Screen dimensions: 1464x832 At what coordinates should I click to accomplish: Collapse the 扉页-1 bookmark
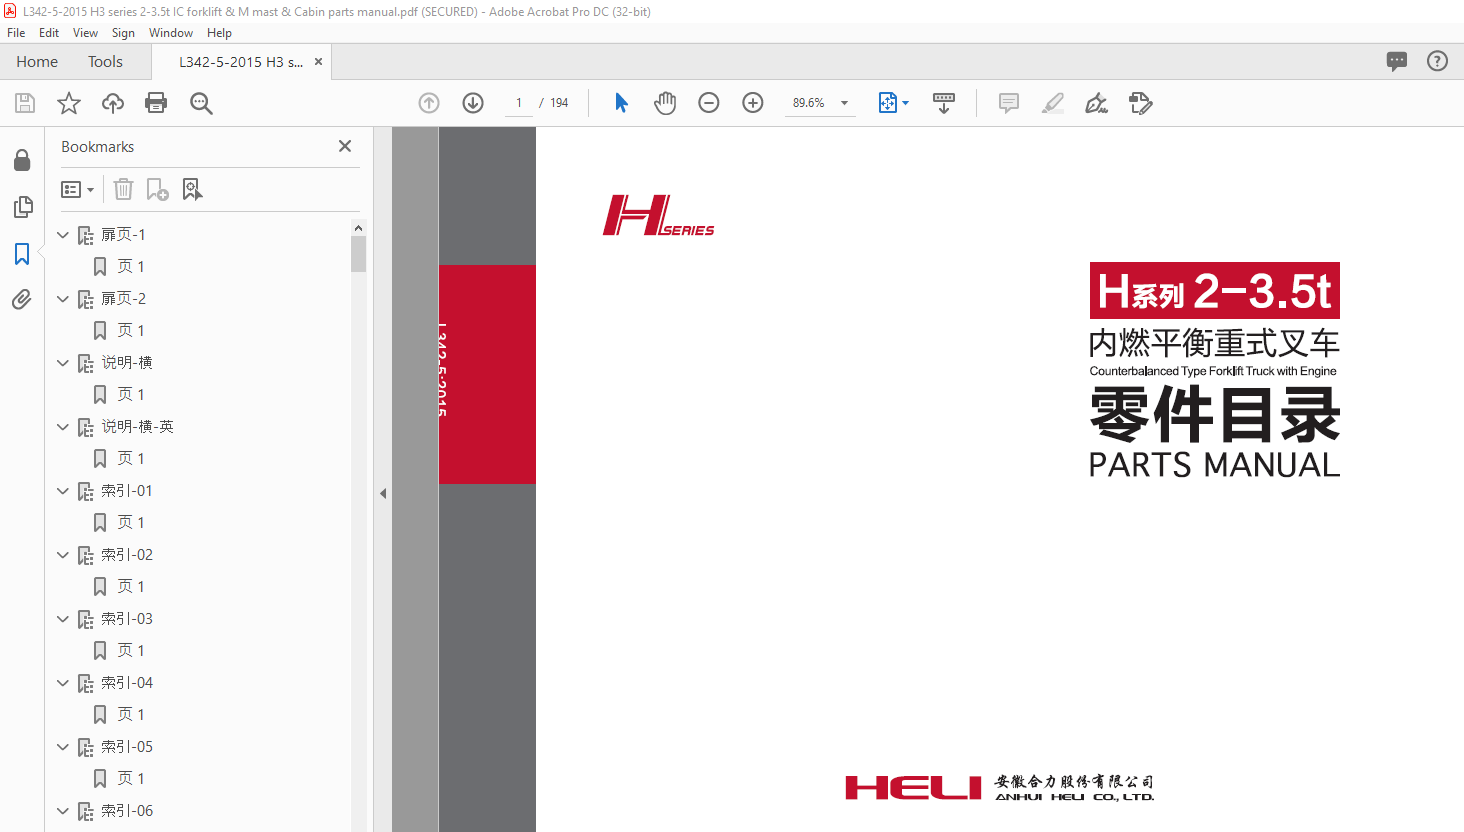click(x=63, y=235)
